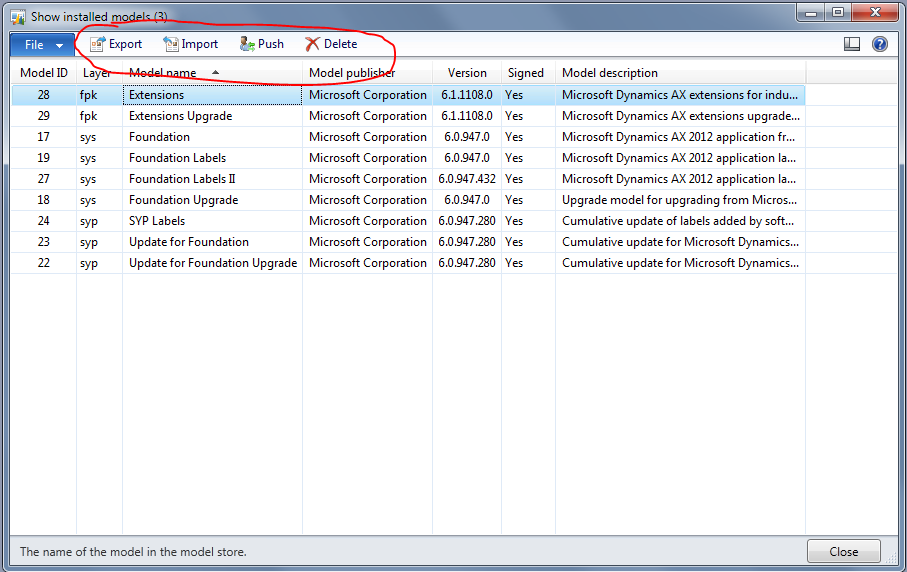Click Model ID 29 cell
Screen dimensions: 907x572
pos(43,116)
